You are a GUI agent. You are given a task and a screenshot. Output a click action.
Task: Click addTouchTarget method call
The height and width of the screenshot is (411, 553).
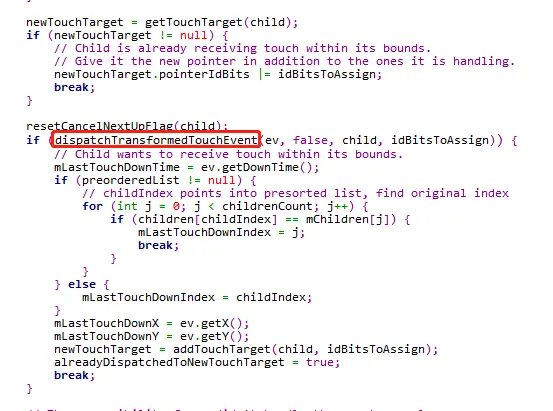click(221, 349)
